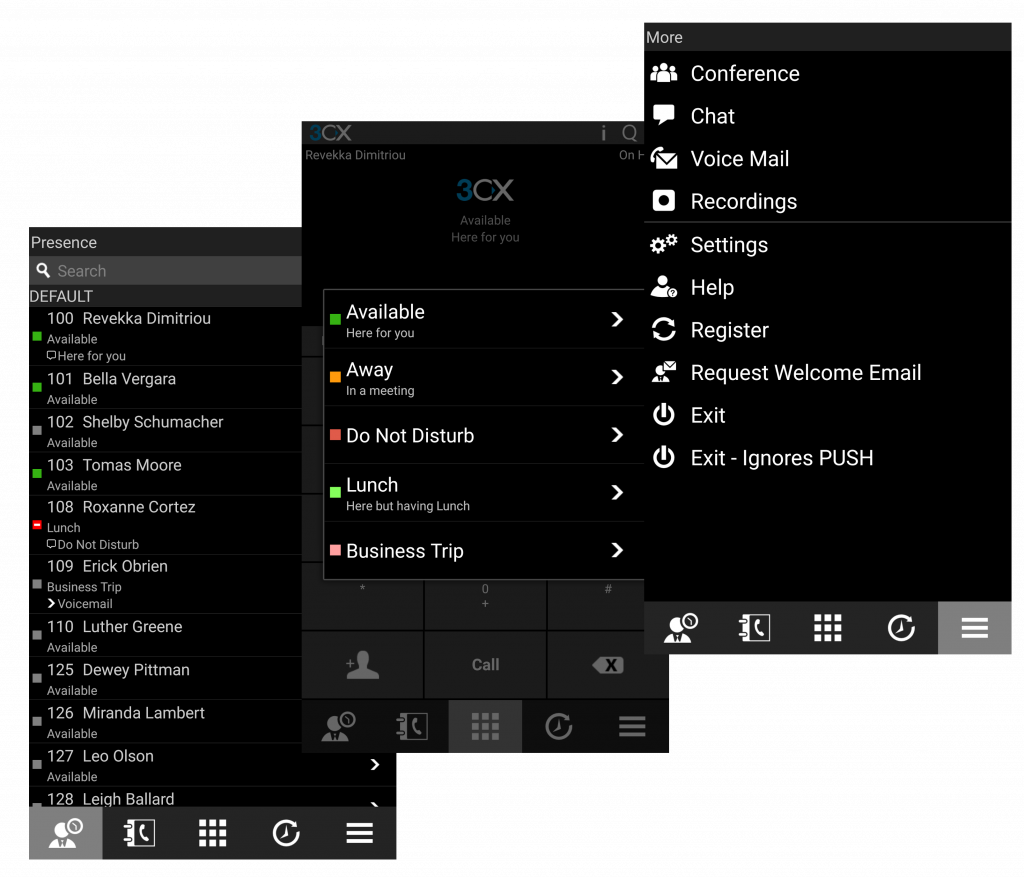1024x878 pixels.
Task: Click the Request Welcome Email icon
Action: [664, 372]
